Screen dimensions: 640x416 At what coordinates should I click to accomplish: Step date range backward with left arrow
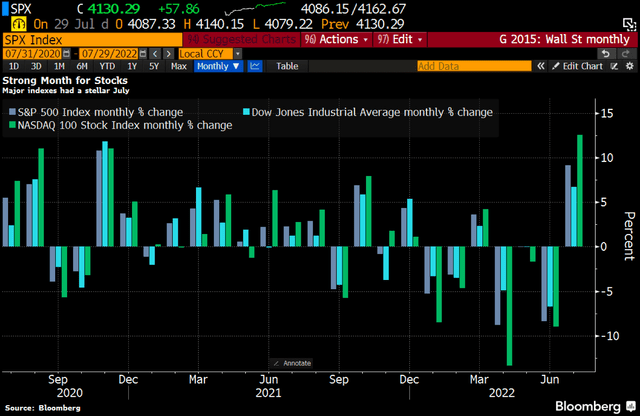coord(155,53)
